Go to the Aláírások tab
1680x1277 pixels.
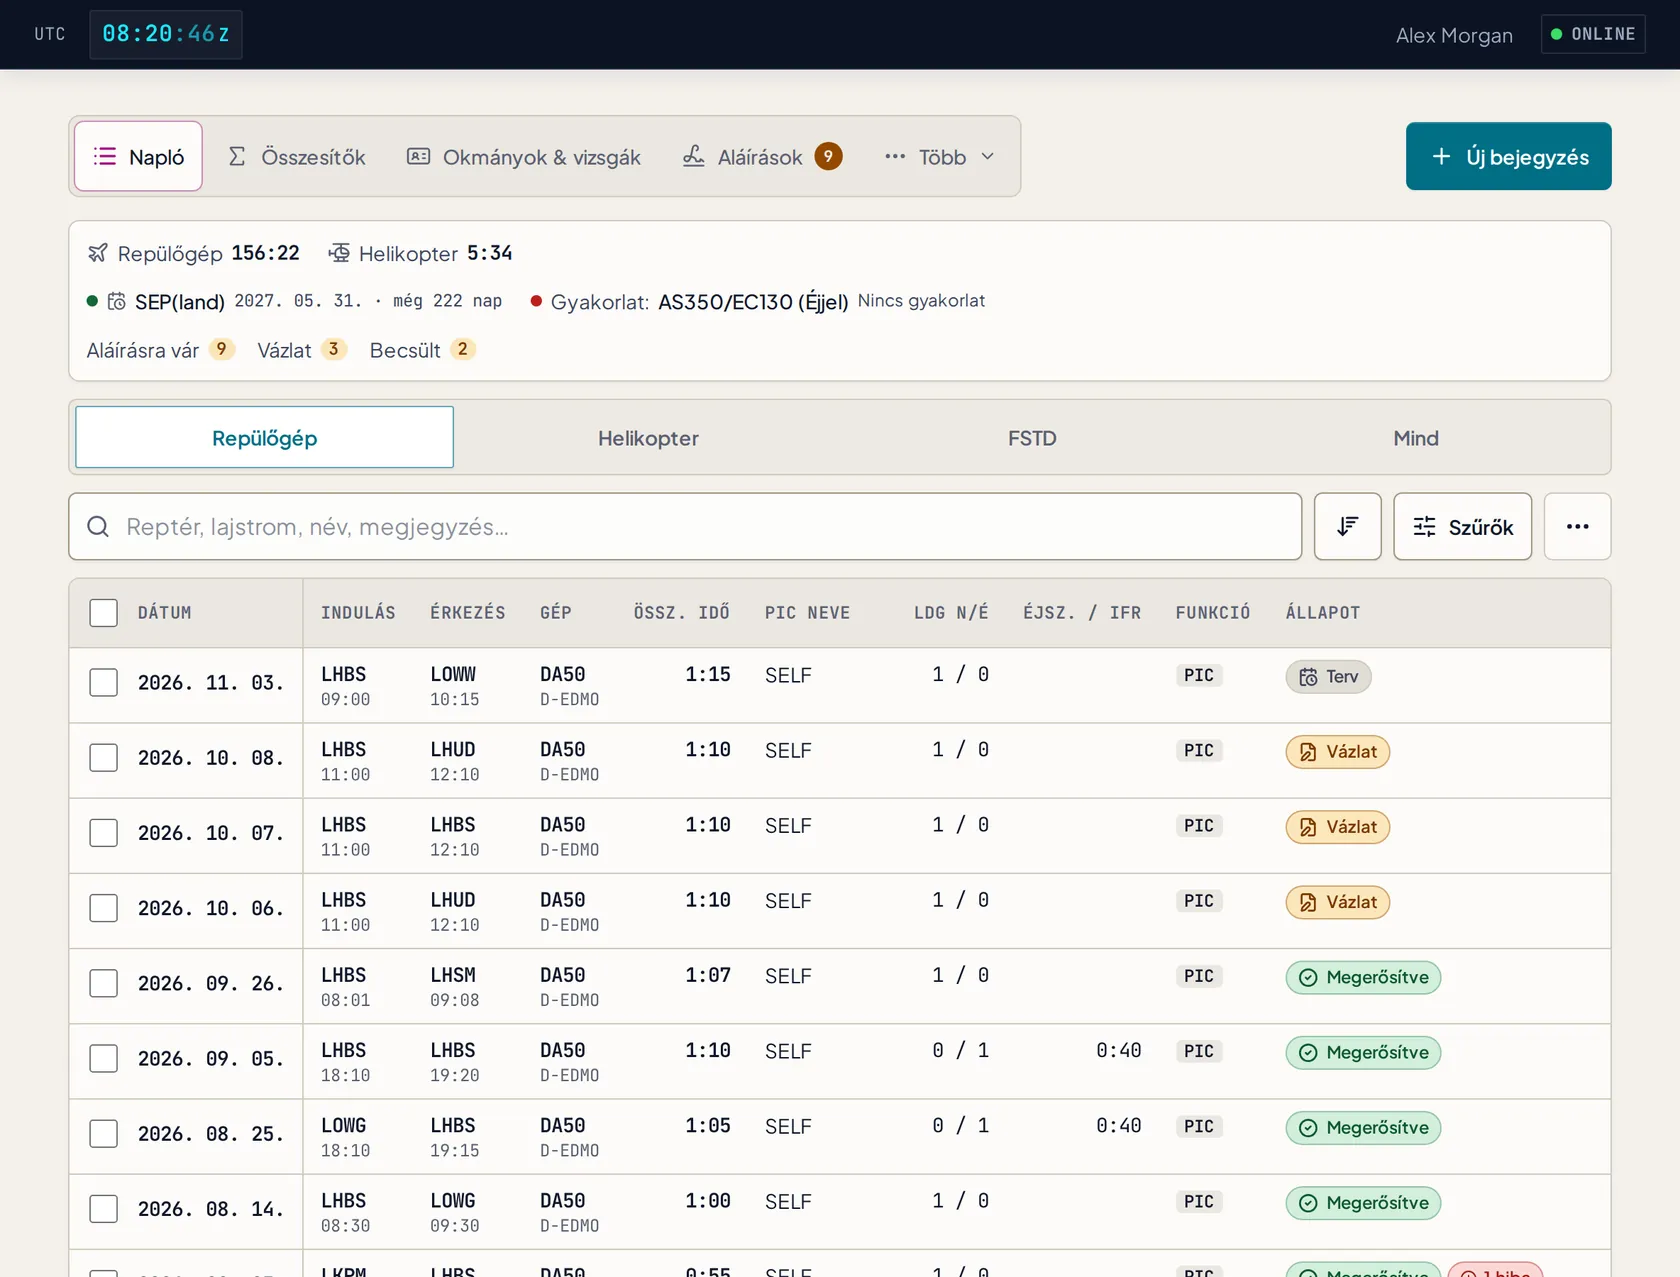[762, 157]
